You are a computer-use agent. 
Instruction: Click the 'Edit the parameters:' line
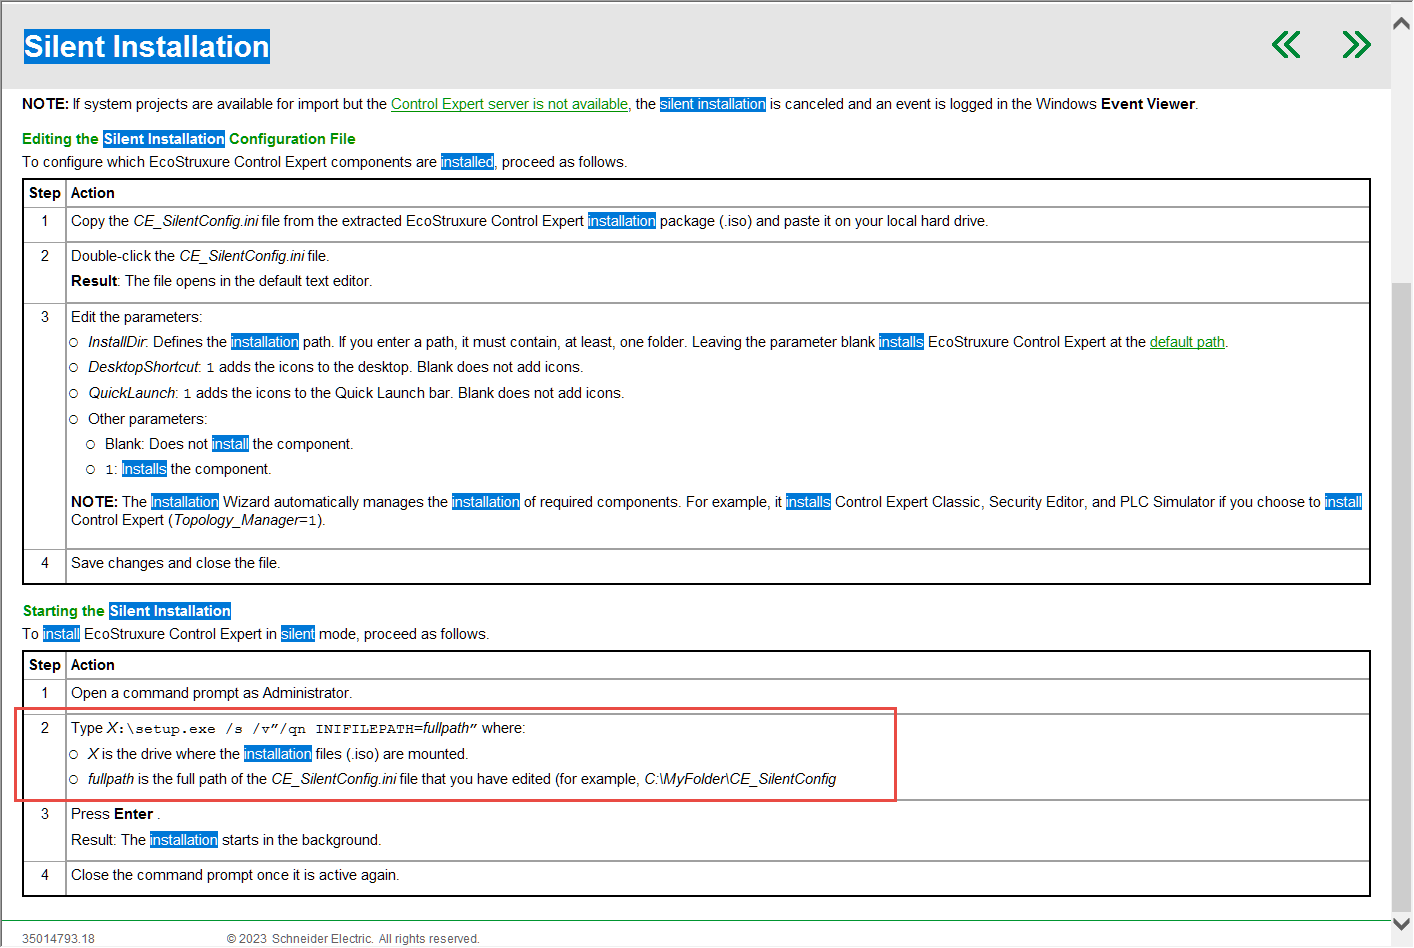coord(136,317)
